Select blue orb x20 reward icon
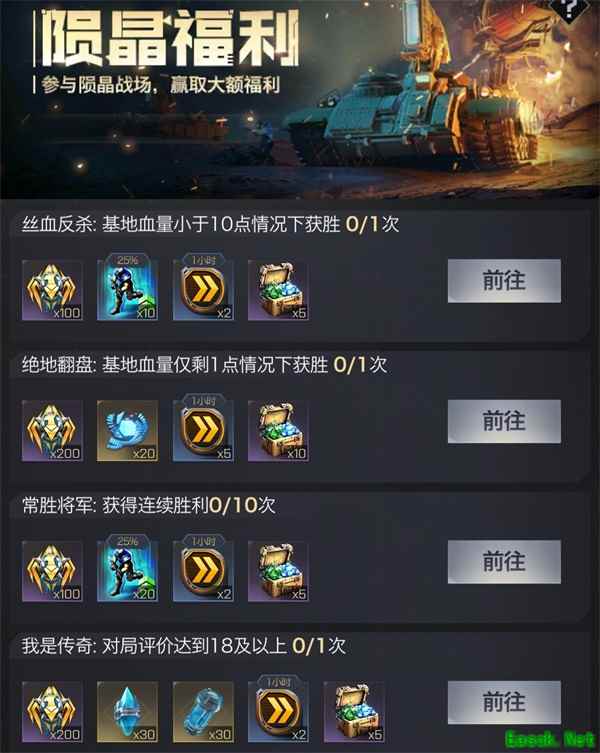The width and height of the screenshot is (600, 753). pyautogui.click(x=127, y=431)
